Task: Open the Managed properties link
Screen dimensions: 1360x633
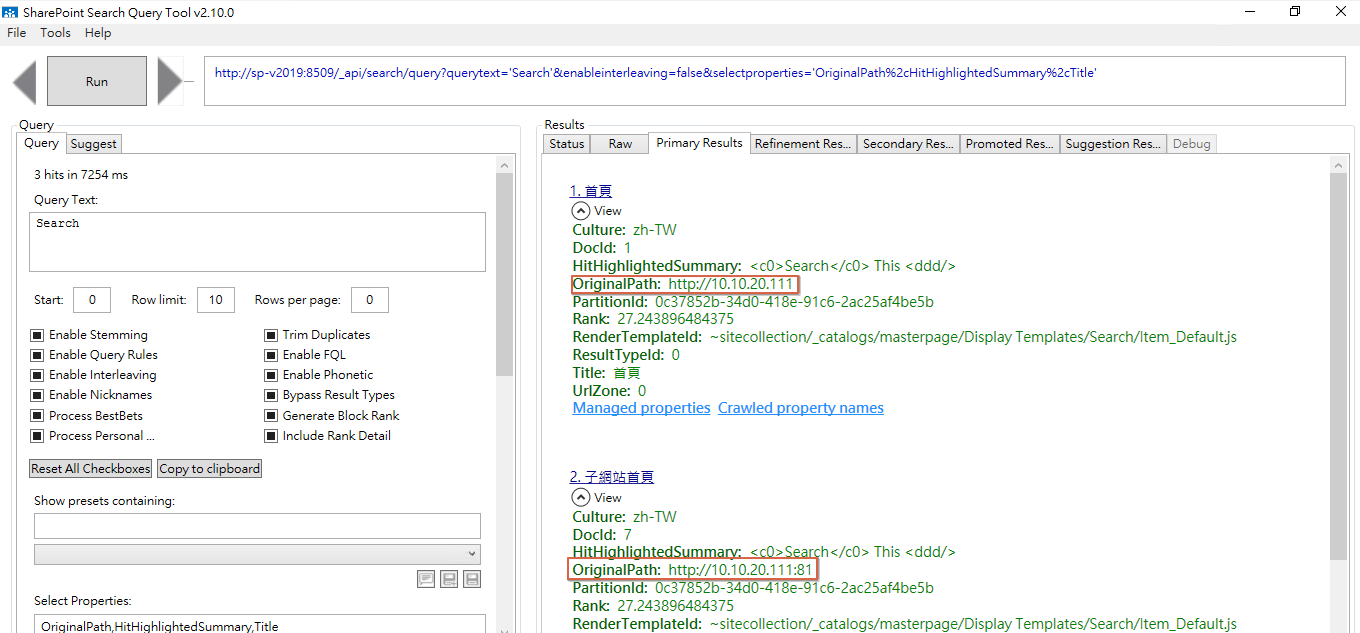Action: pos(641,408)
